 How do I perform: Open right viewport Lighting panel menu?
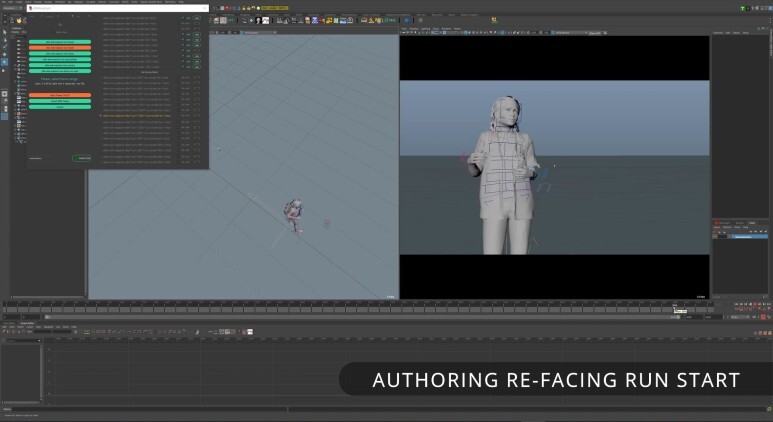tap(425, 29)
